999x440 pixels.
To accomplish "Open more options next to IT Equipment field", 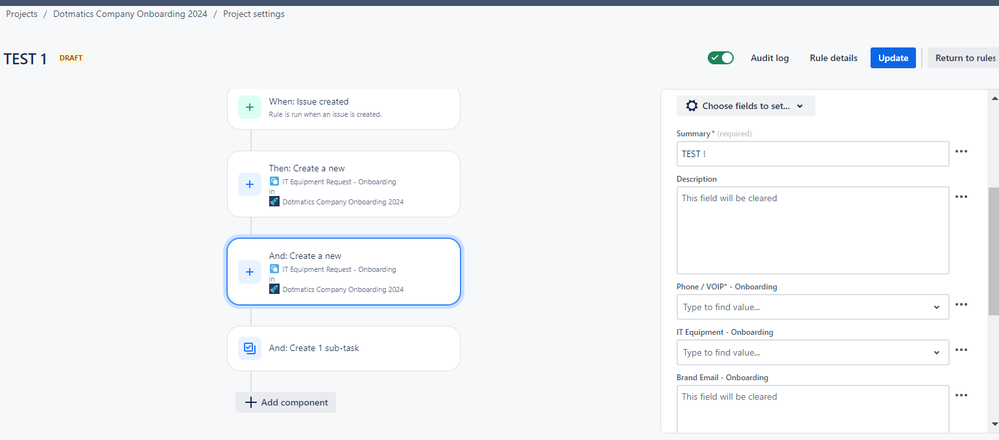I will click(961, 350).
